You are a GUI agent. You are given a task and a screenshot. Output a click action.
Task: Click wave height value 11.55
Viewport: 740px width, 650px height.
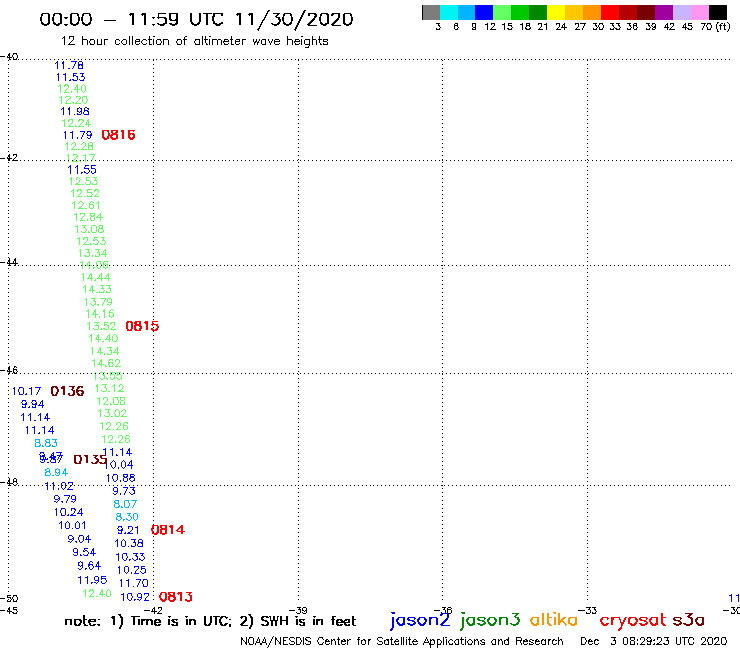click(82, 170)
